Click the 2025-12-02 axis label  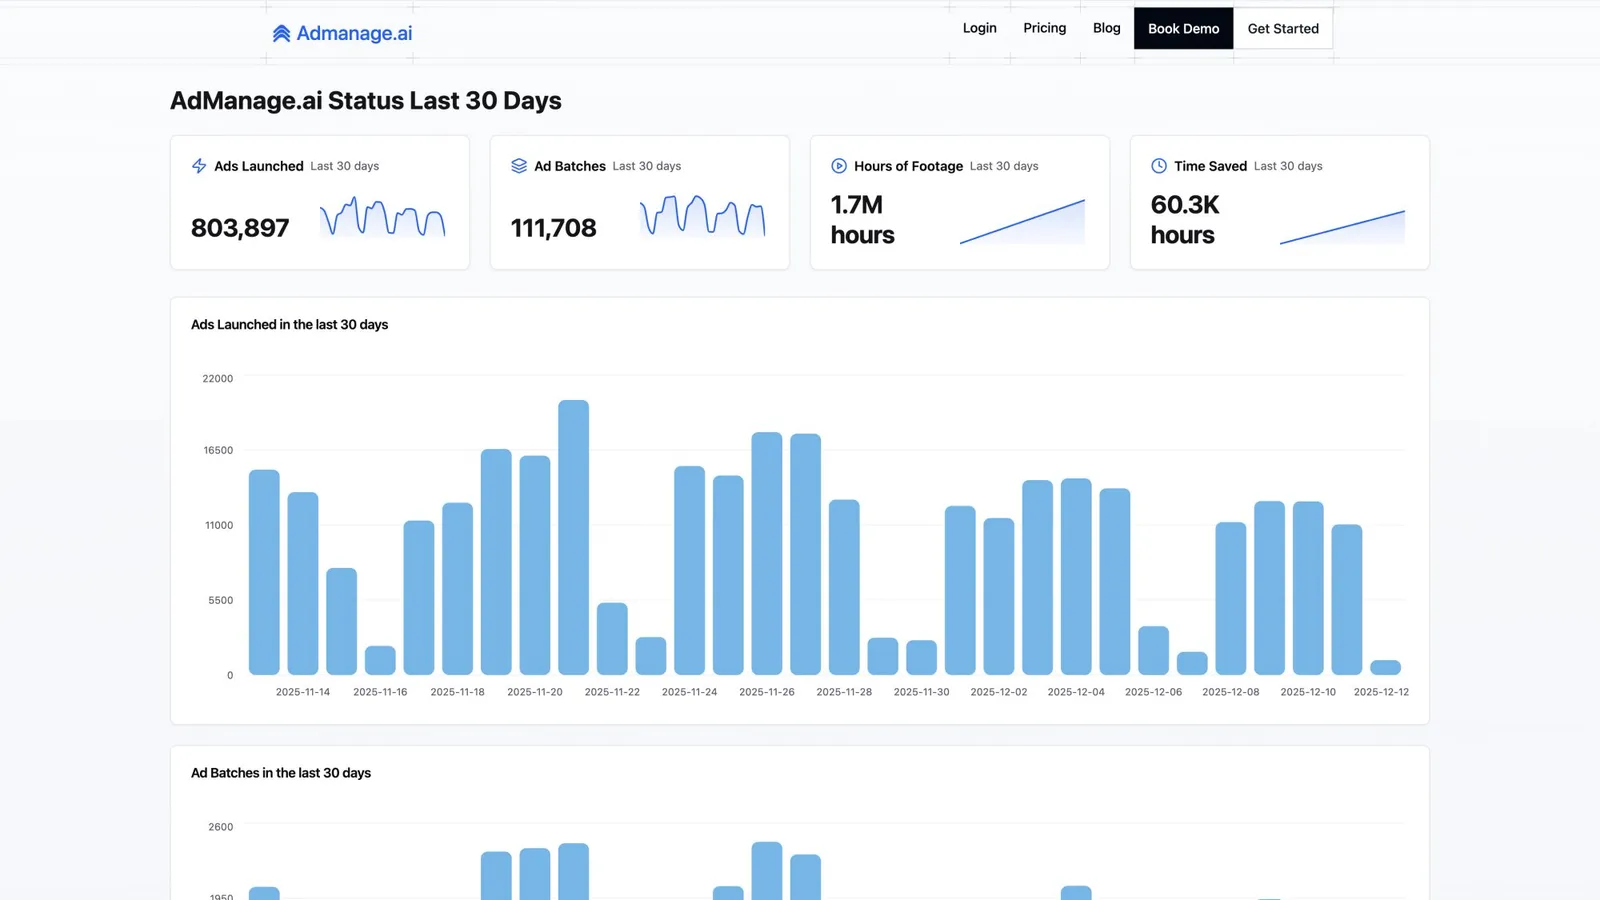point(999,692)
